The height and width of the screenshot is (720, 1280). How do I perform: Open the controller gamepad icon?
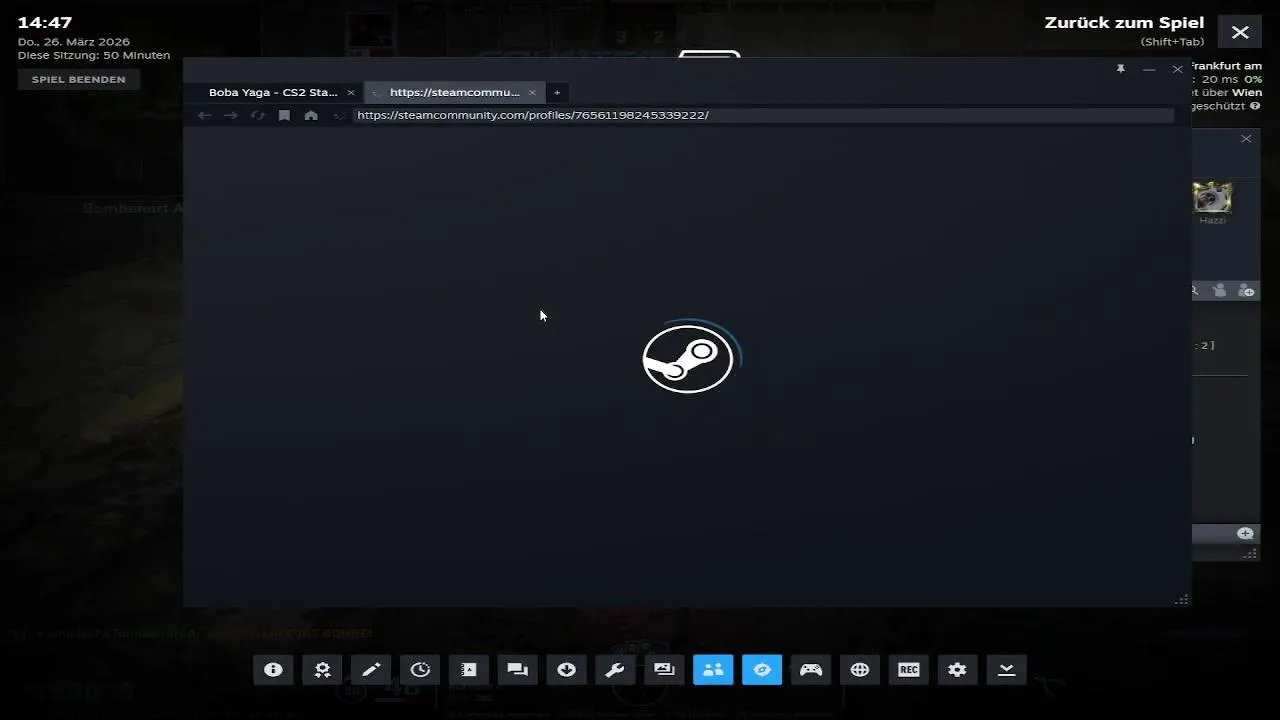pos(811,670)
